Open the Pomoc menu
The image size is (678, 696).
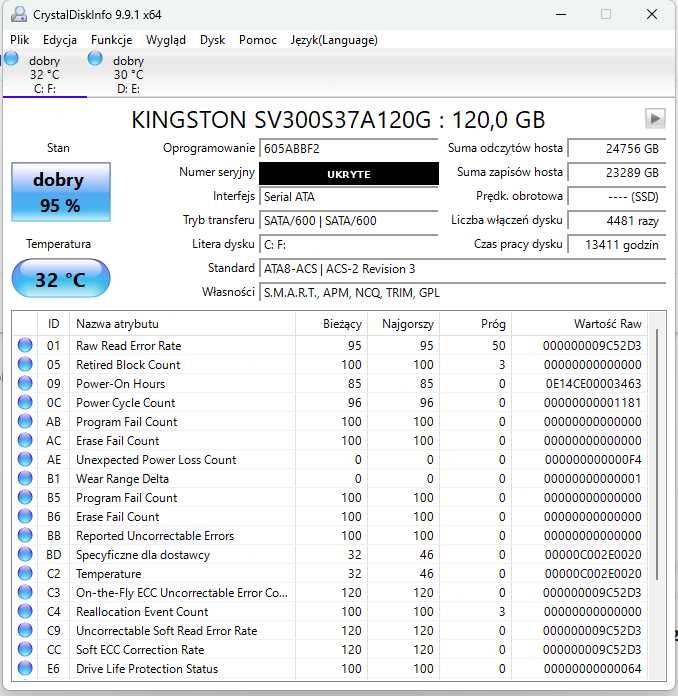coord(258,40)
